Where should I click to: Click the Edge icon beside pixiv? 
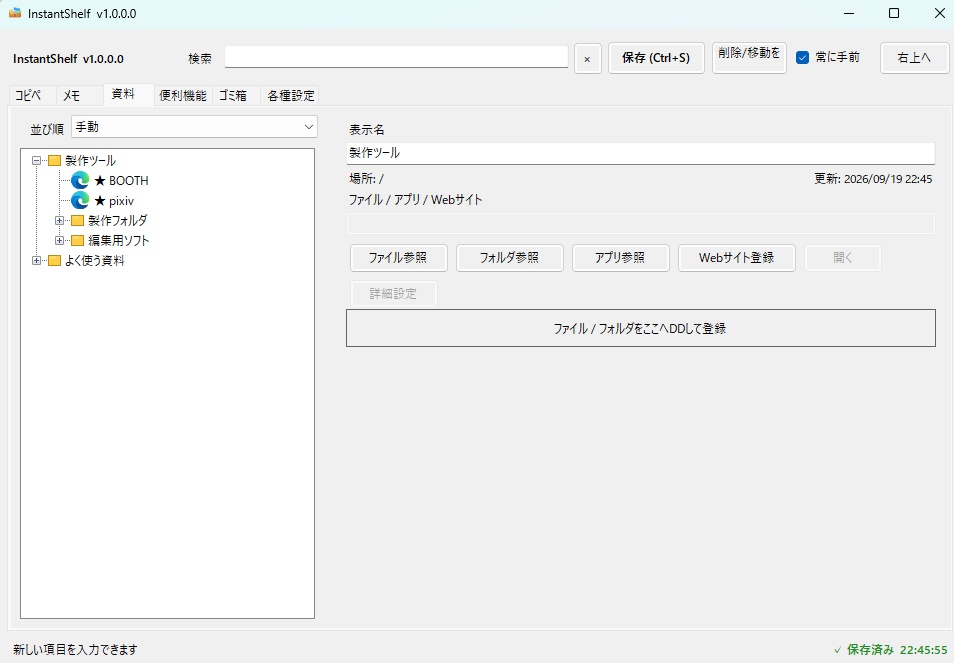tap(80, 200)
